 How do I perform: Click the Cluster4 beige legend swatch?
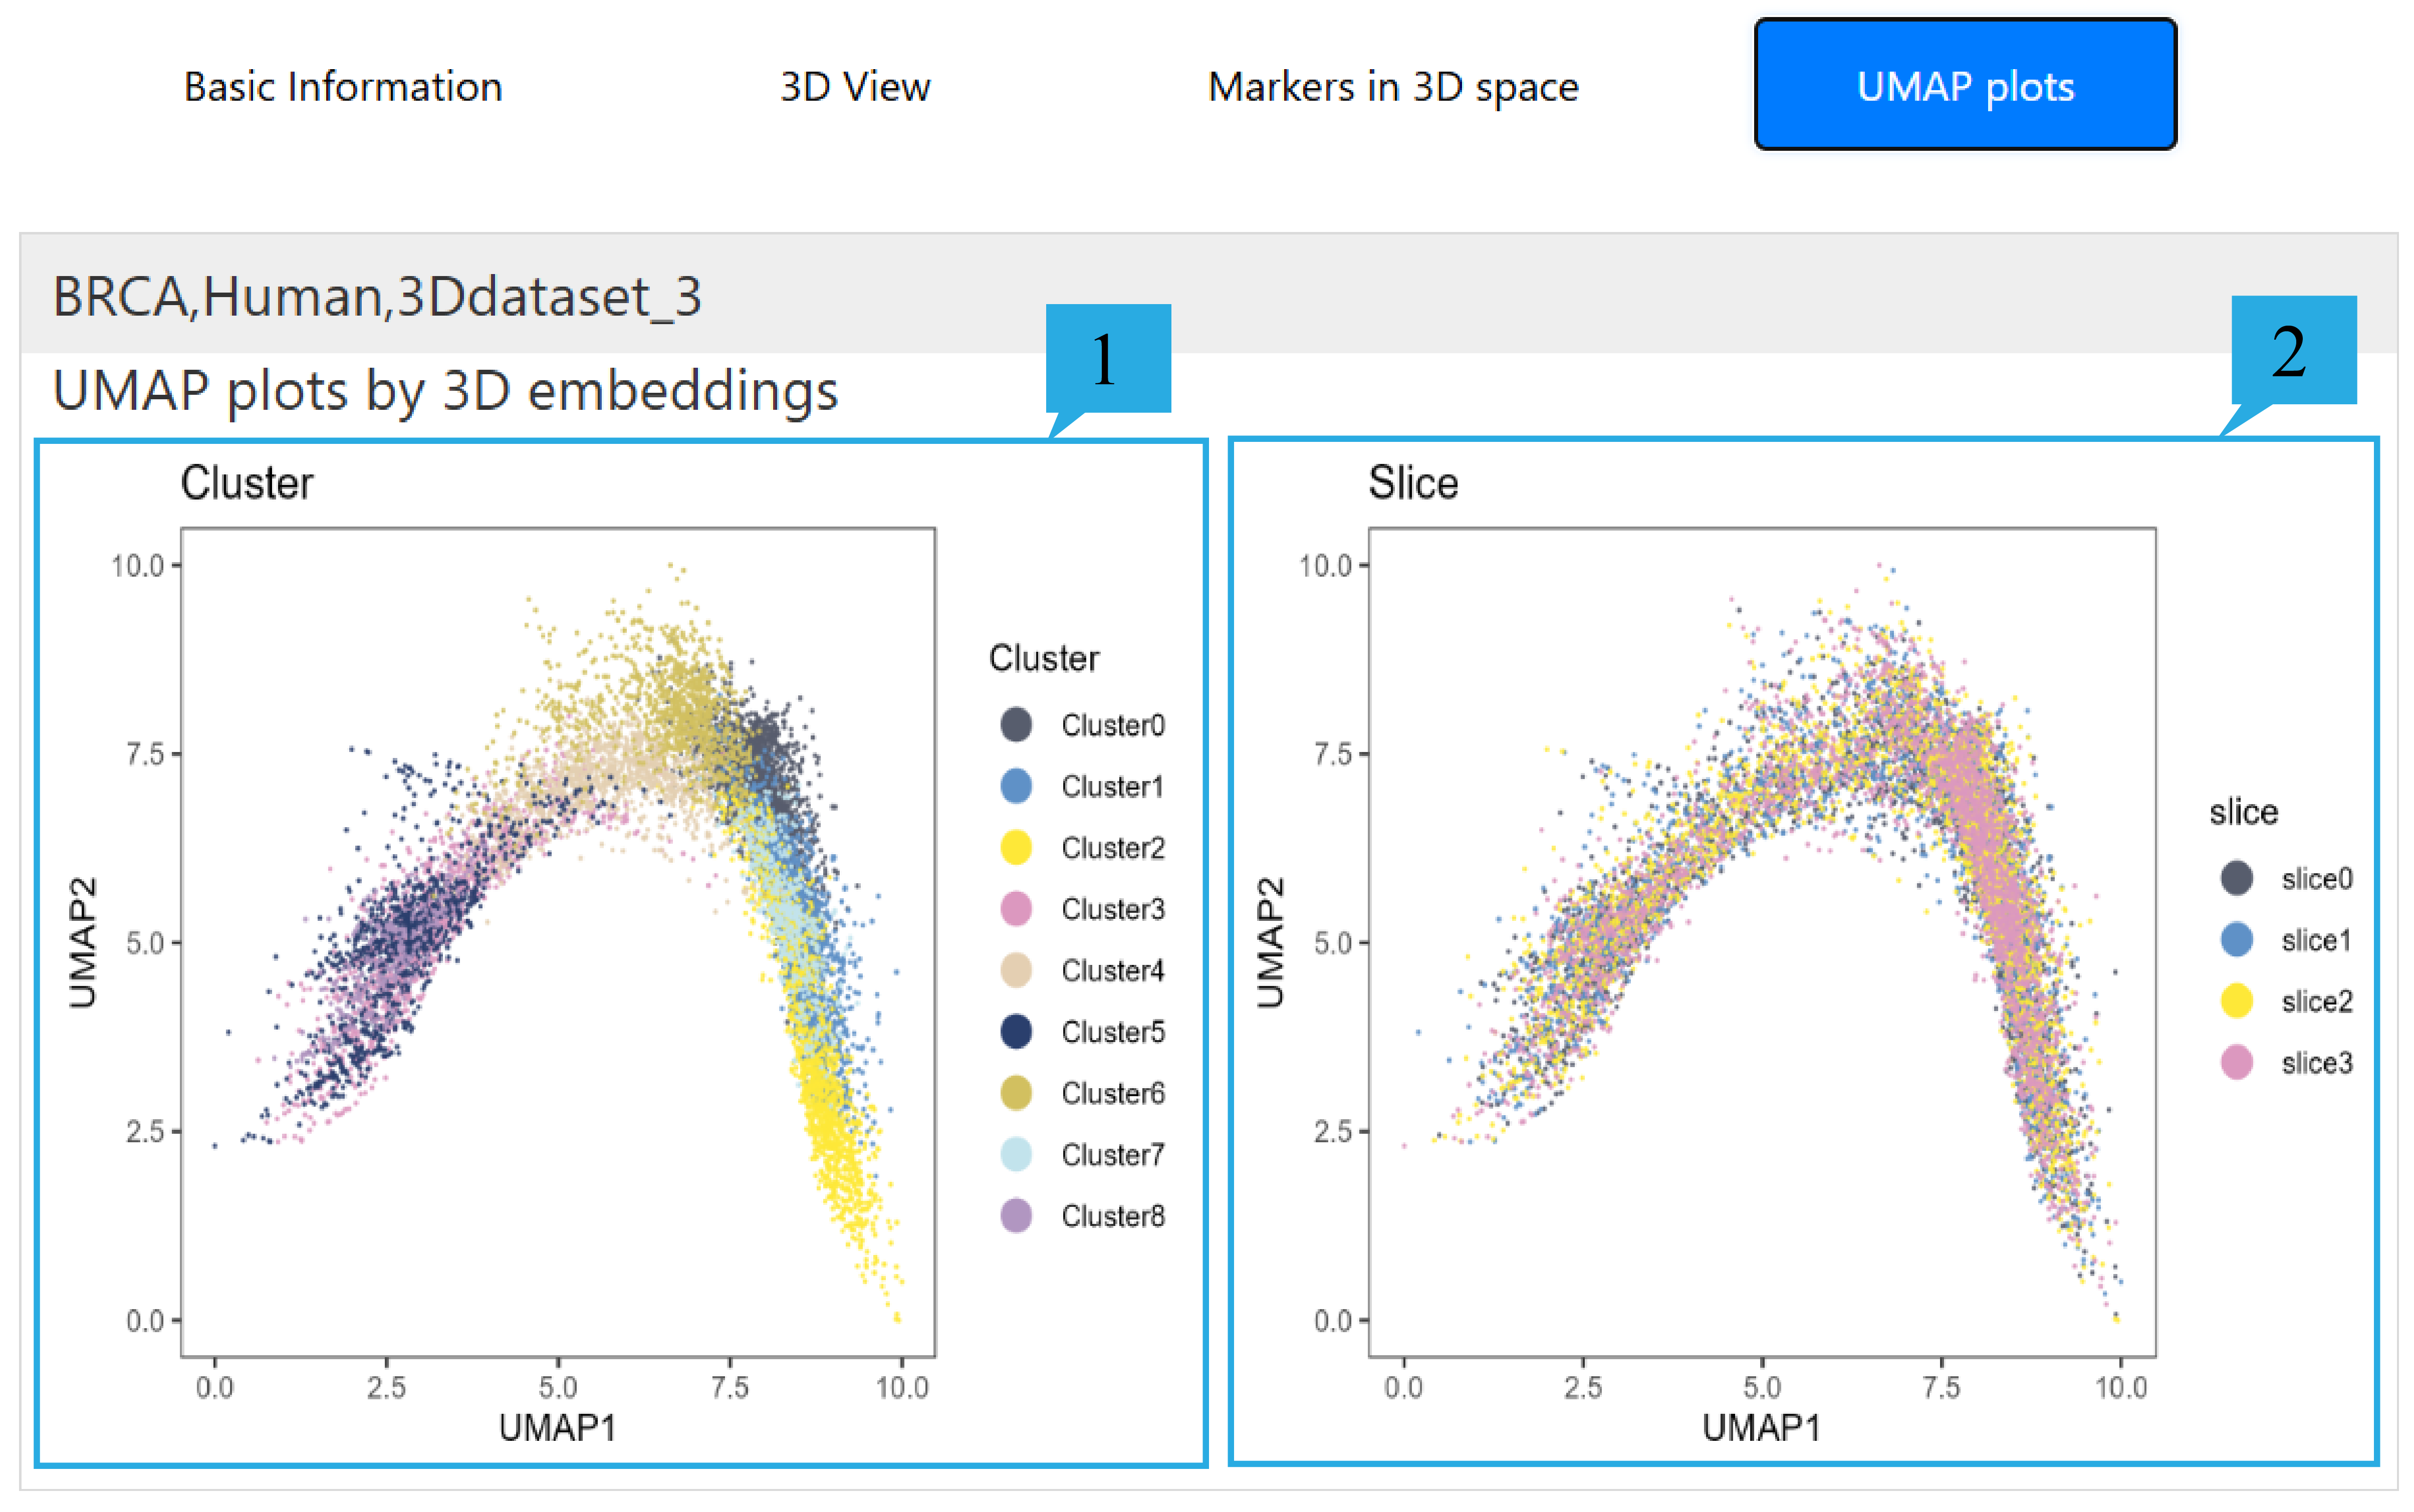(1016, 970)
